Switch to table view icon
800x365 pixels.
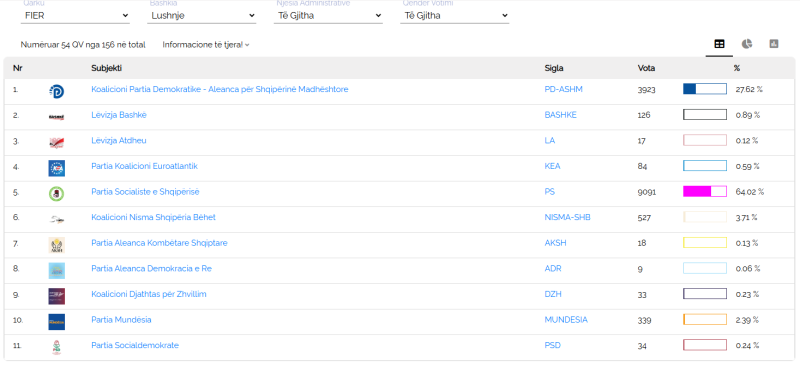[719, 44]
